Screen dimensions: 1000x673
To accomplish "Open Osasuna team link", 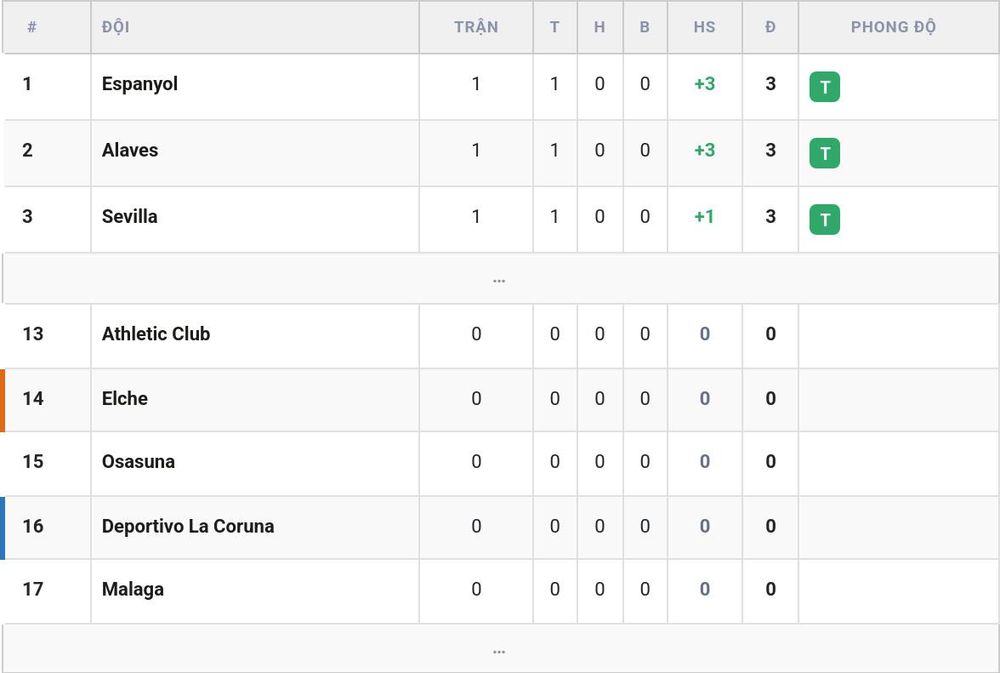I will [x=138, y=462].
